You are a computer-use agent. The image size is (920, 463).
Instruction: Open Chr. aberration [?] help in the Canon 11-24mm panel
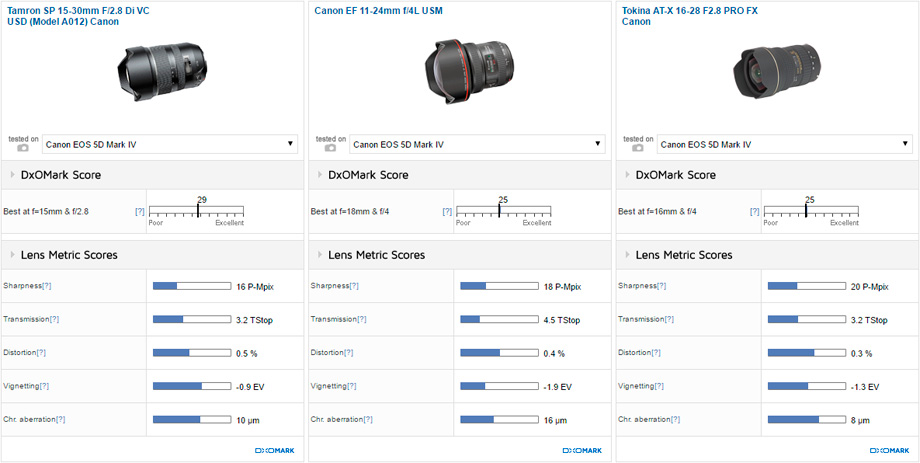(368, 420)
